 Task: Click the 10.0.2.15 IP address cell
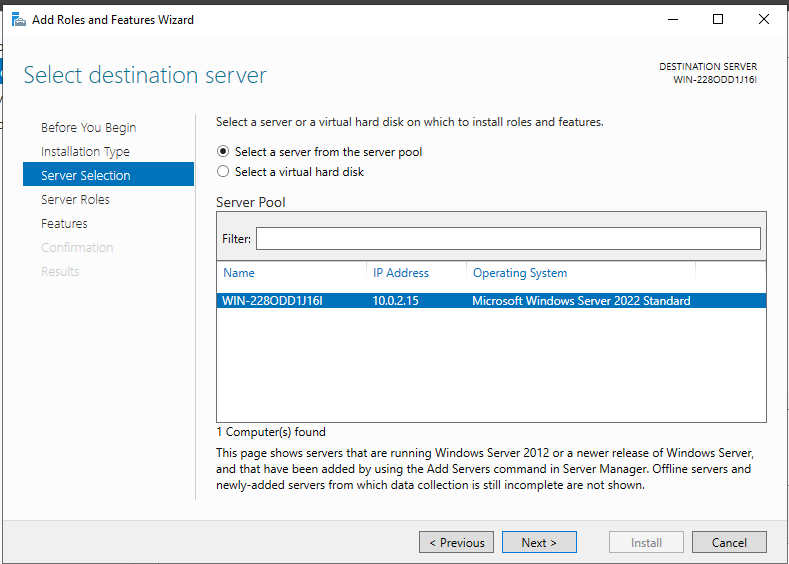pos(396,301)
